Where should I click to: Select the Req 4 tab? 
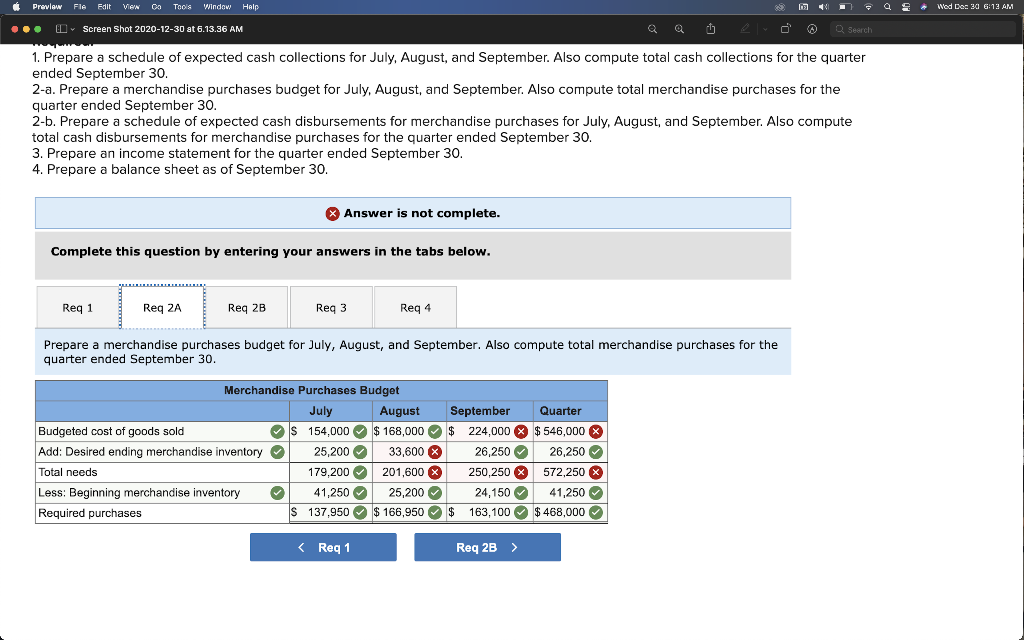coord(414,307)
